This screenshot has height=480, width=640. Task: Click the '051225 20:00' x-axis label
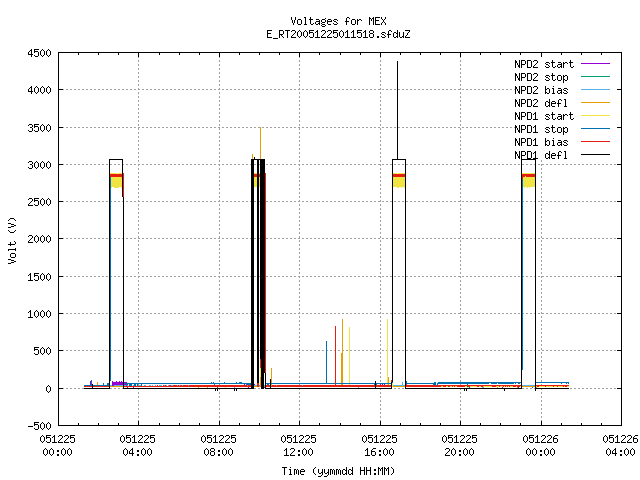(460, 446)
